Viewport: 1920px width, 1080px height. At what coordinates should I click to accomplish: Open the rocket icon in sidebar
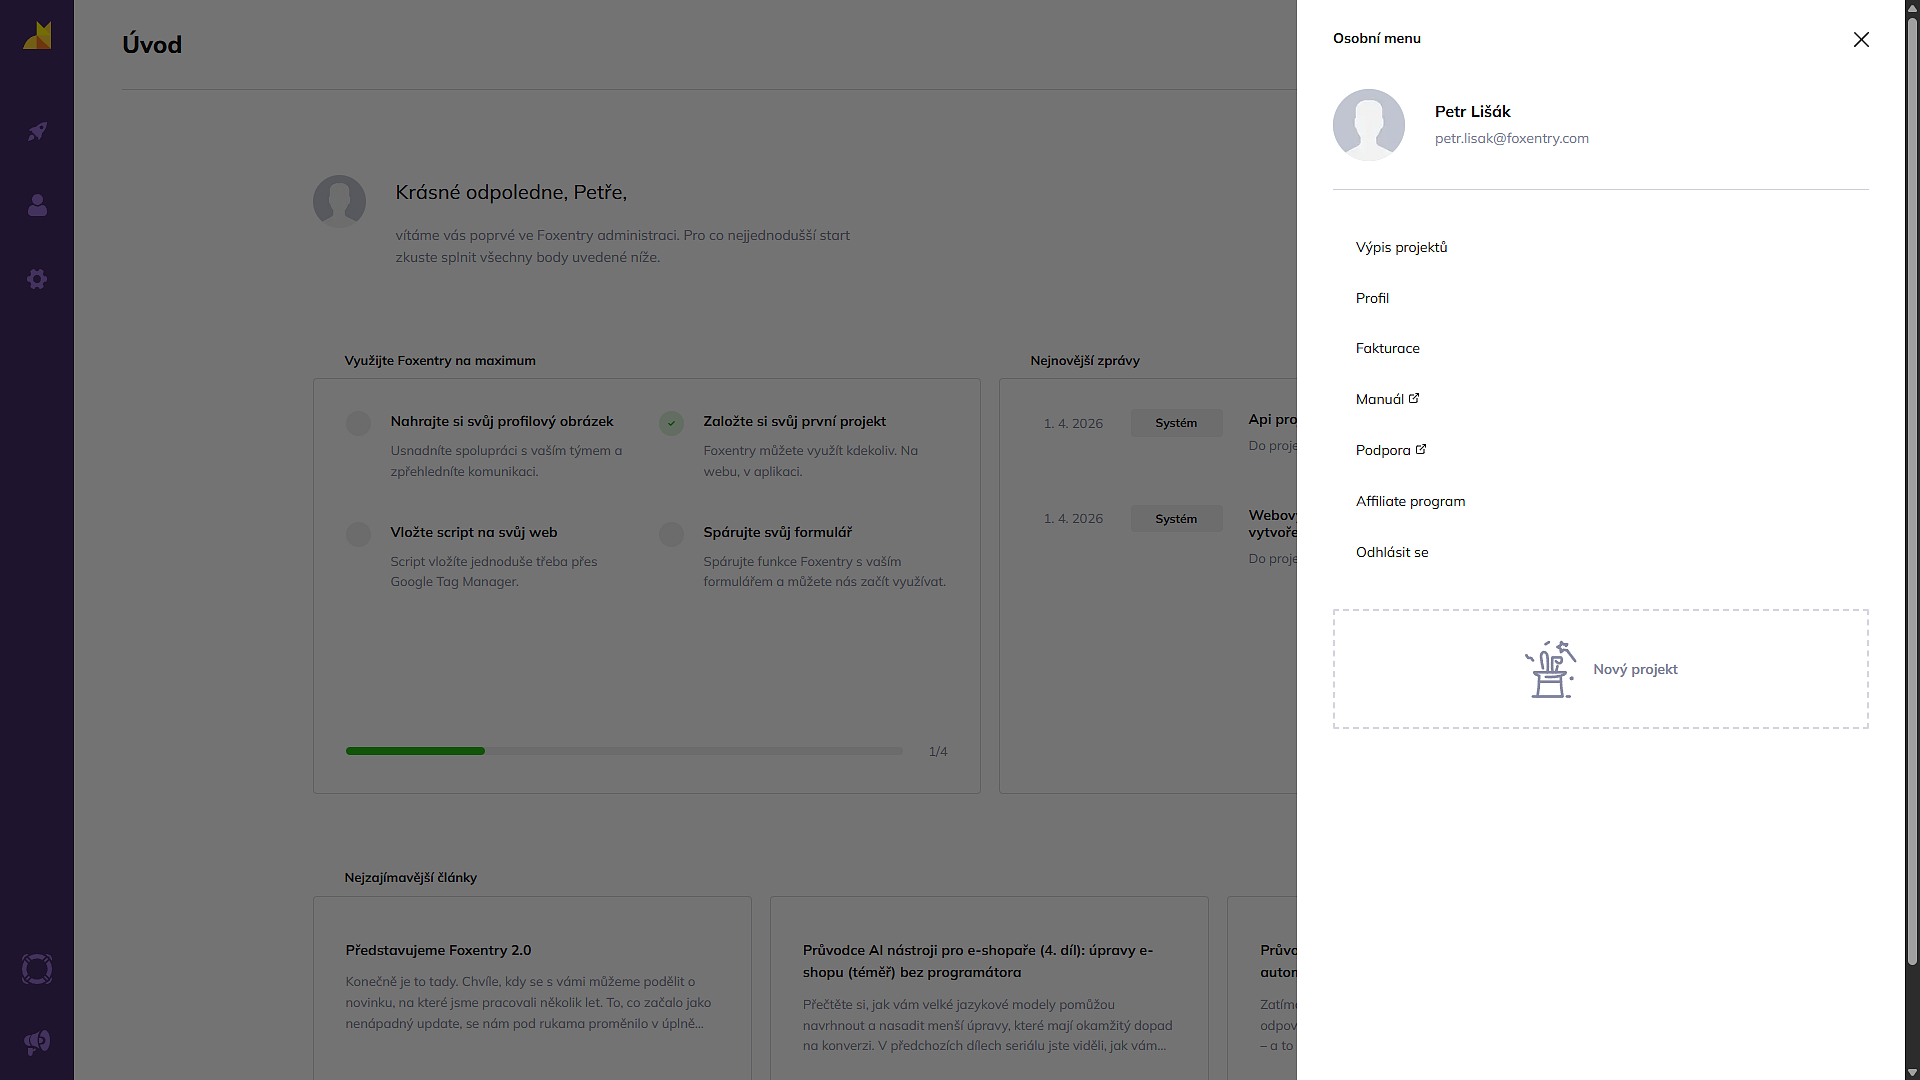coord(37,131)
